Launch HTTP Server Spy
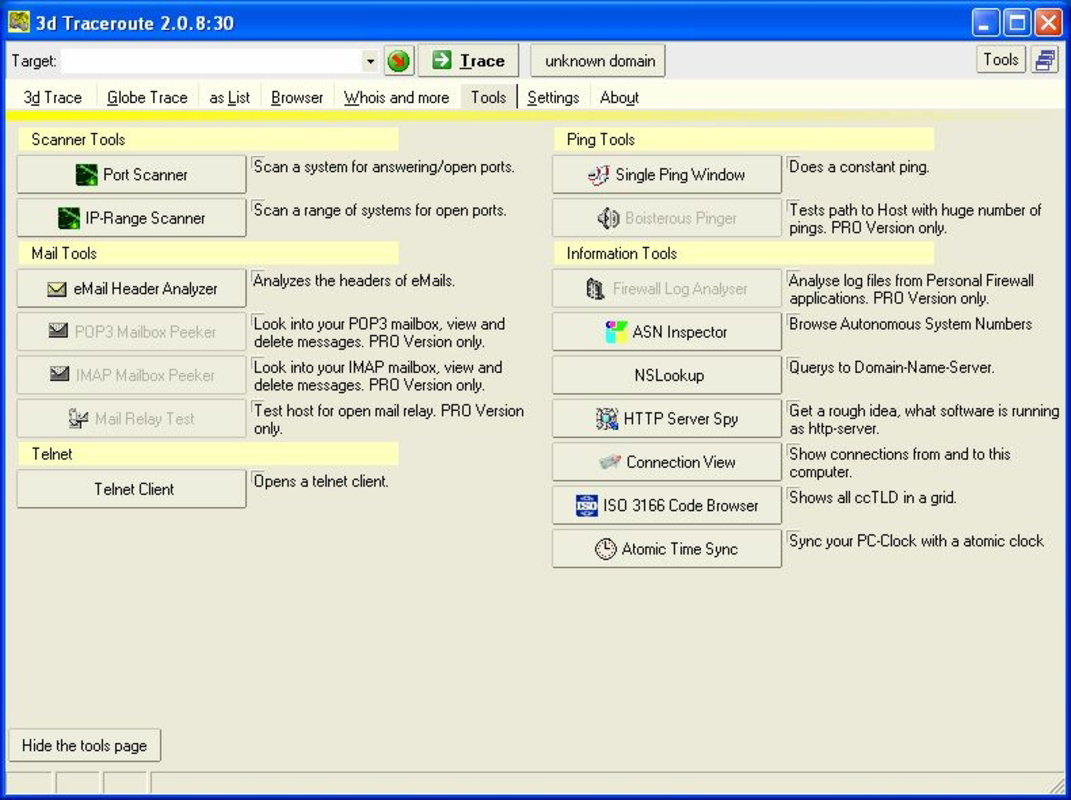The image size is (1071, 800). 665,418
